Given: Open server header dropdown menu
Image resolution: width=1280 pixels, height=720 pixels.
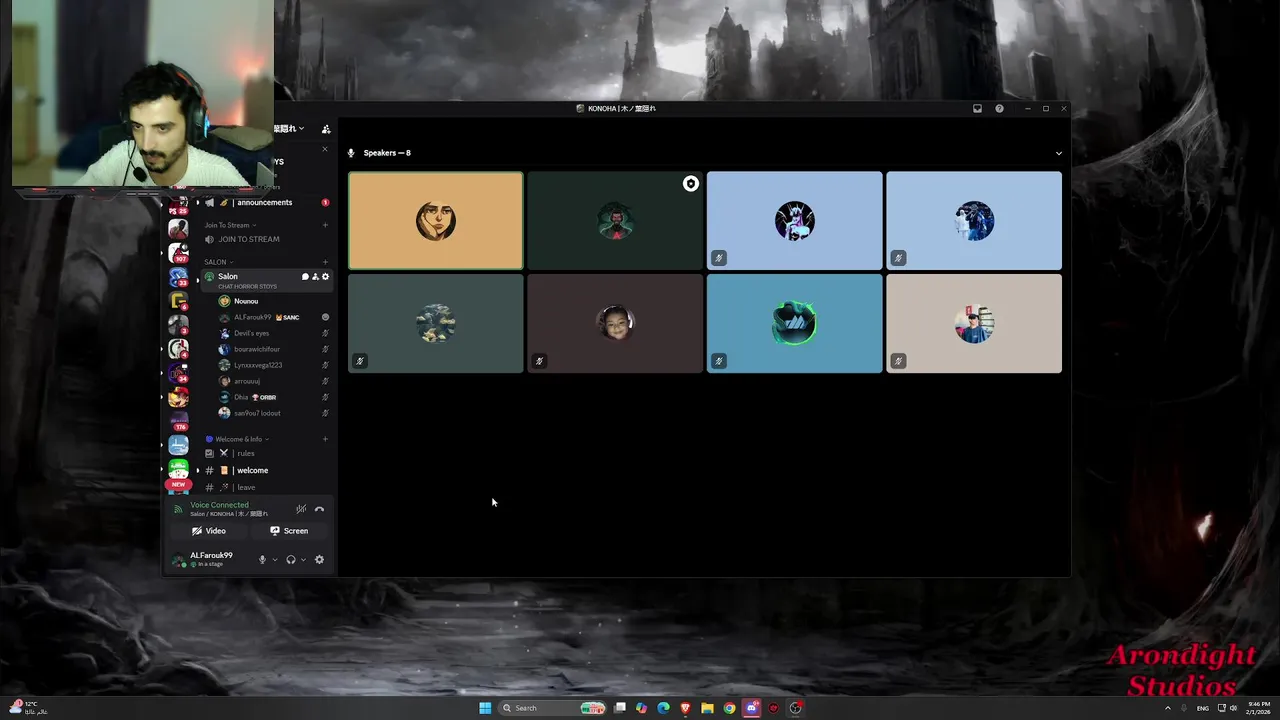Looking at the screenshot, I should pyautogui.click(x=291, y=129).
